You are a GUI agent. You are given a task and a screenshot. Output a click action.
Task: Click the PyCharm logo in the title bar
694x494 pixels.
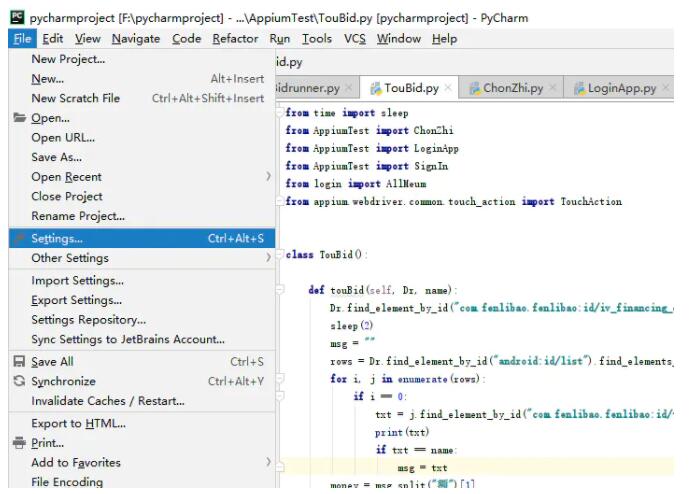17,17
